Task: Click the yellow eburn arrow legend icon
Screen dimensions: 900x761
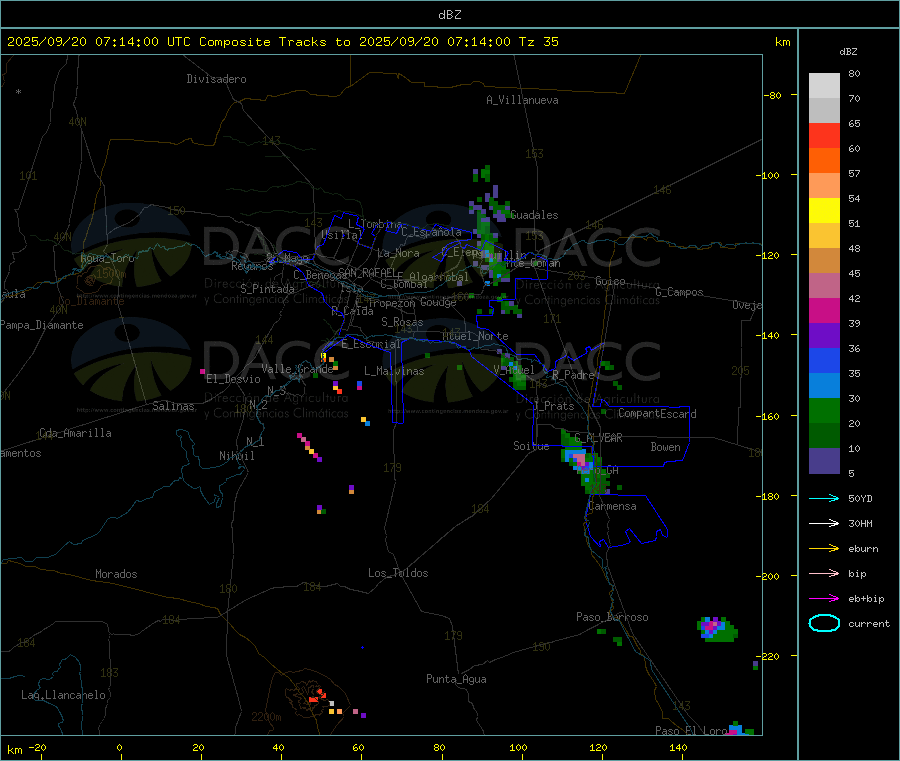Action: click(x=824, y=549)
